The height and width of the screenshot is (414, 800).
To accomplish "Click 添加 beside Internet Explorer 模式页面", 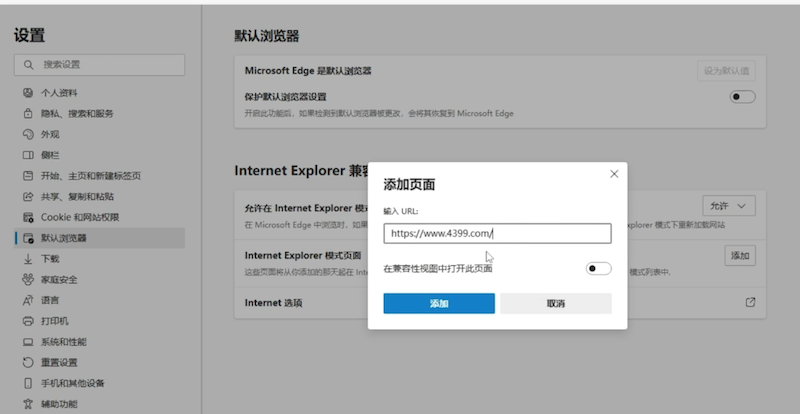I will (x=739, y=256).
